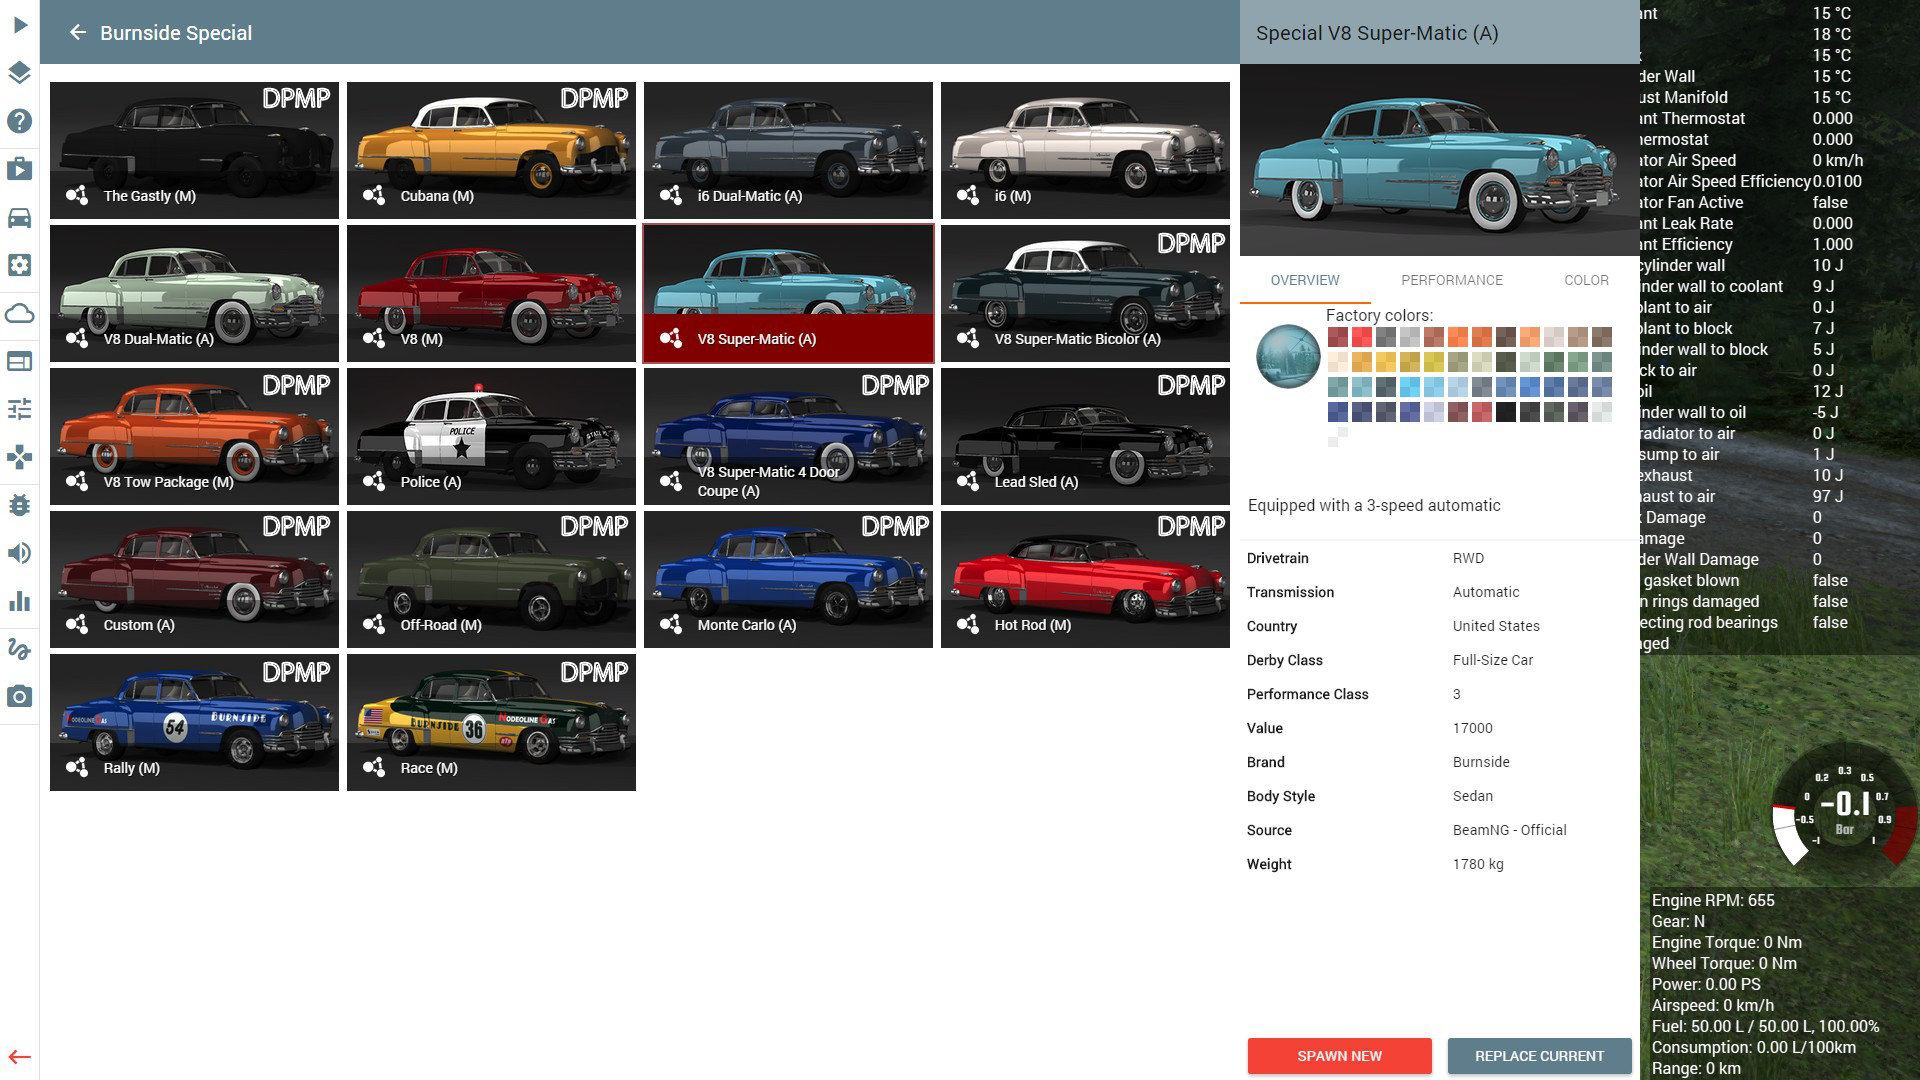Click the 'Factory colors:' label
The height and width of the screenshot is (1080, 1920).
[1379, 315]
